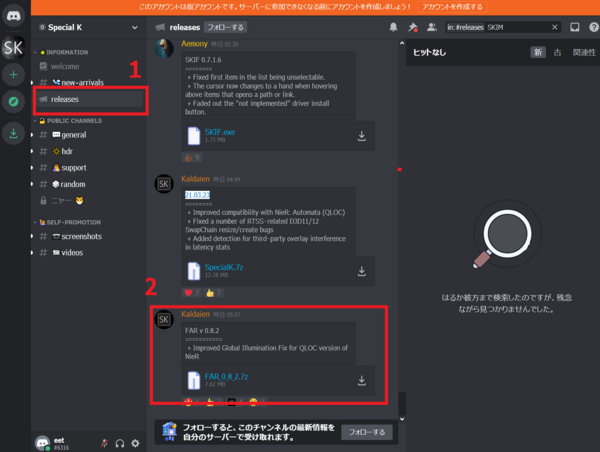Screen dimensions: 600x452
Task: Show pinned messages with the pin icon
Action: 412,27
